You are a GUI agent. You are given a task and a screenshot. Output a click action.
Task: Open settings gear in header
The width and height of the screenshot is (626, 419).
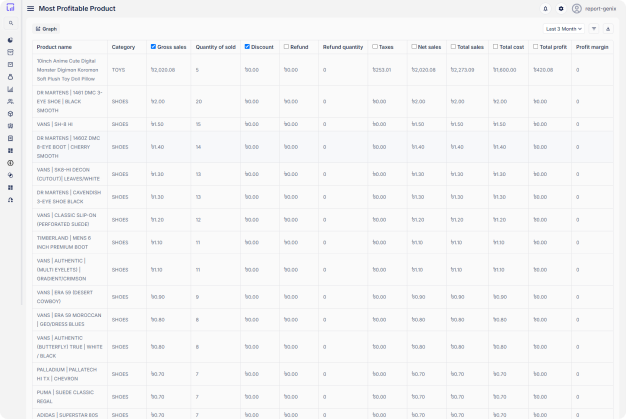pos(561,8)
